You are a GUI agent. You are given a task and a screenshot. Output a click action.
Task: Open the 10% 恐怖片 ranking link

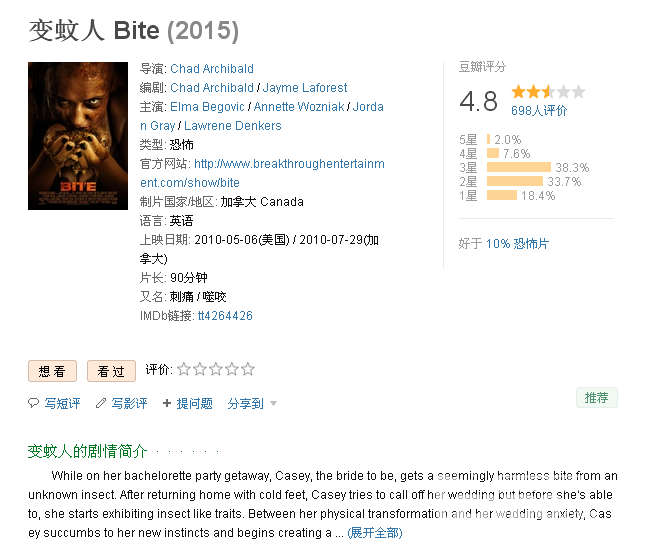click(517, 244)
